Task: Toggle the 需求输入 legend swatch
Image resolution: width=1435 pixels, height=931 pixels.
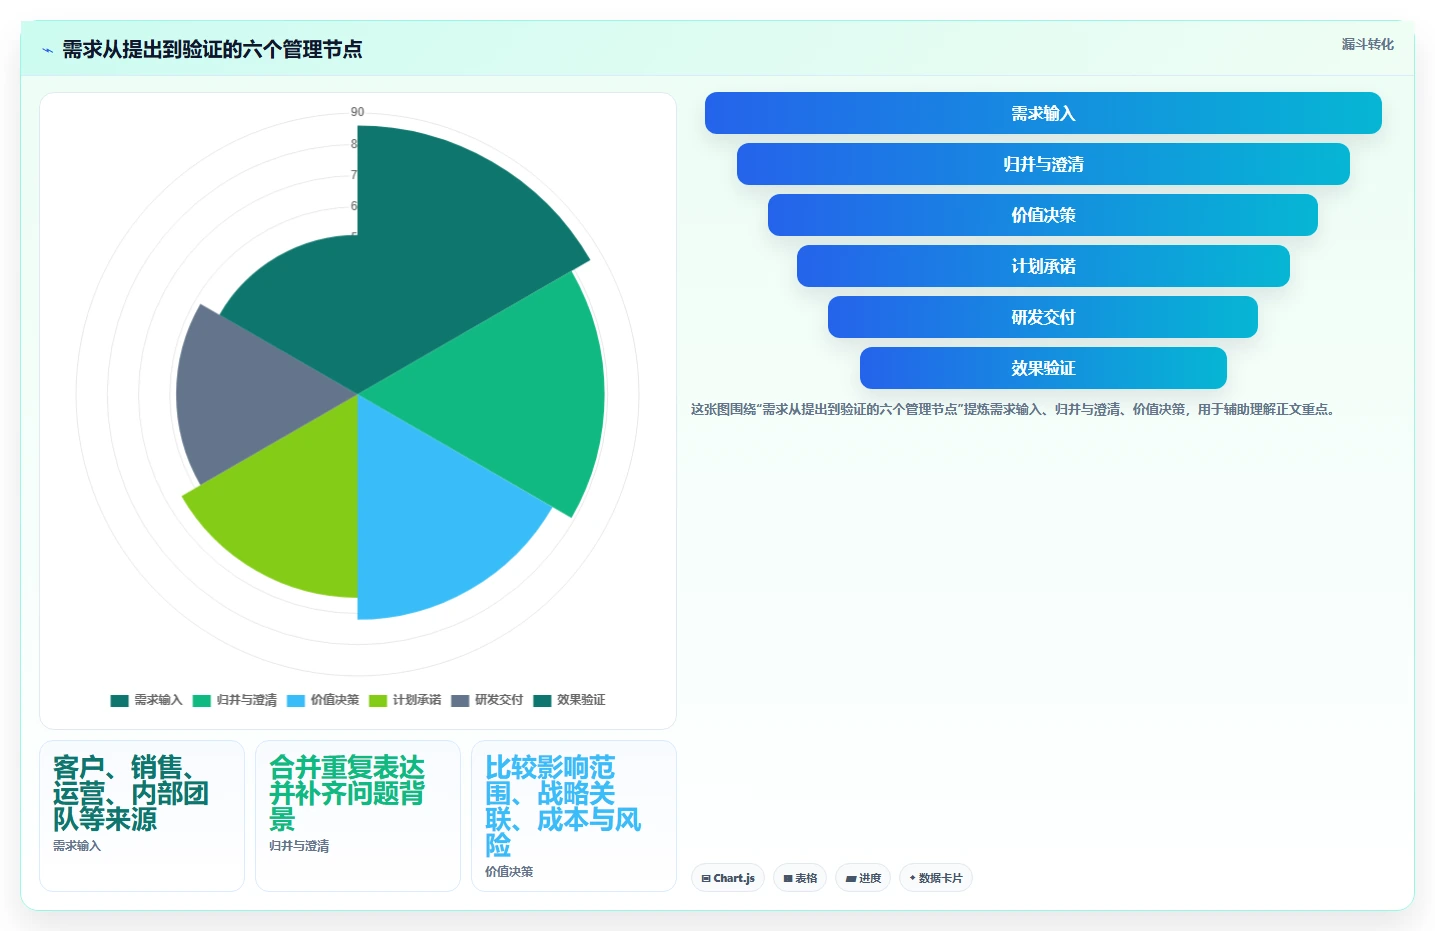Action: [119, 700]
